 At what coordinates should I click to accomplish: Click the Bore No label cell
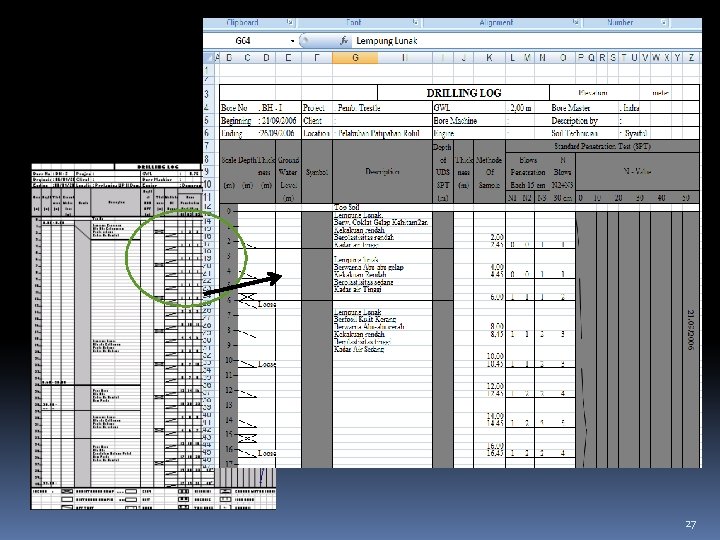click(x=234, y=108)
